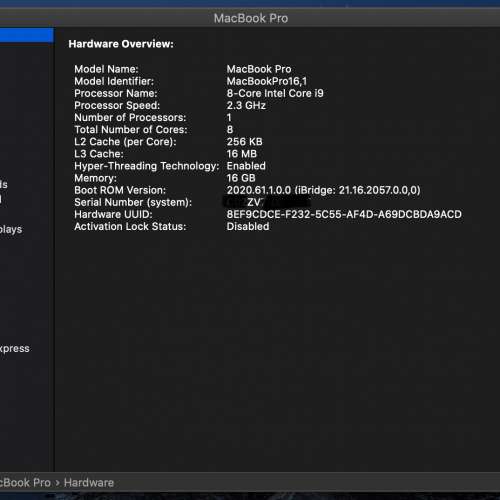Viewport: 500px width, 500px height.
Task: Click the '2020.61.1.0.0 (iBridge: 21.16.2057.0.0,0)' value
Action: pyautogui.click(x=324, y=190)
